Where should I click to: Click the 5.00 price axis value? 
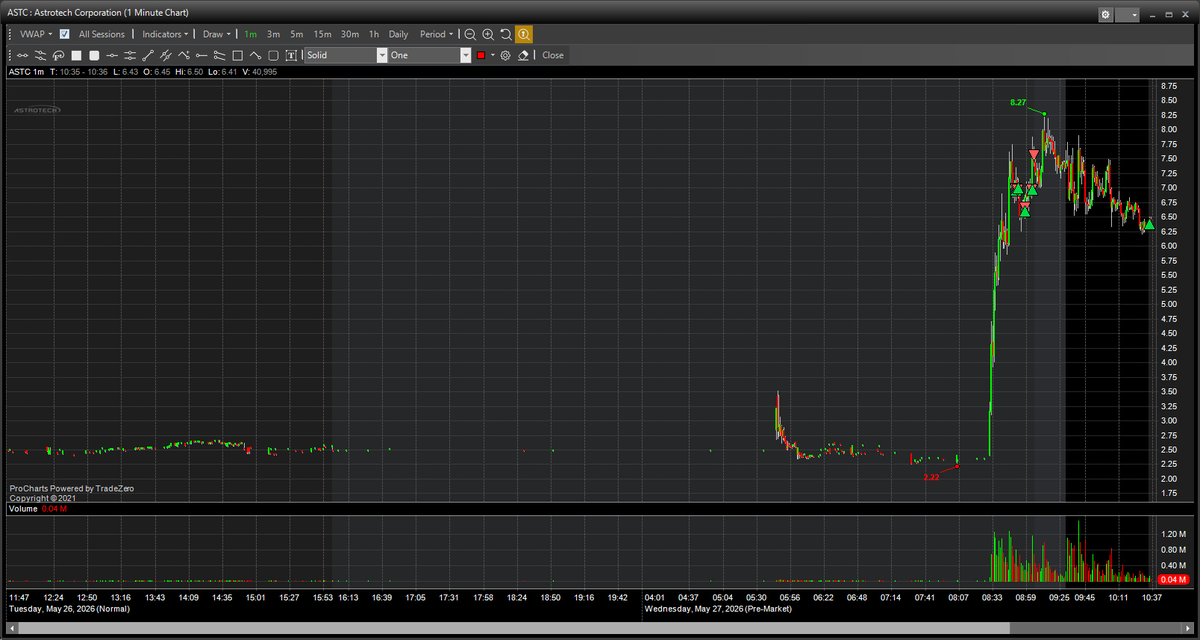tap(1169, 304)
